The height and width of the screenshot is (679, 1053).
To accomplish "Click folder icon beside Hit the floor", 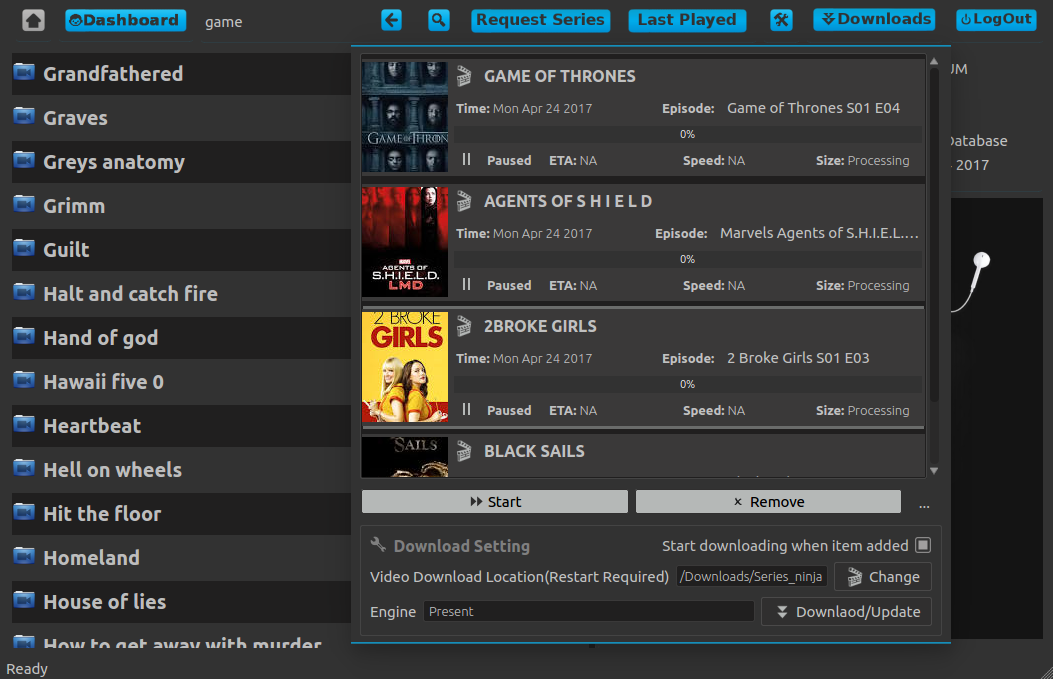I will coord(24,512).
